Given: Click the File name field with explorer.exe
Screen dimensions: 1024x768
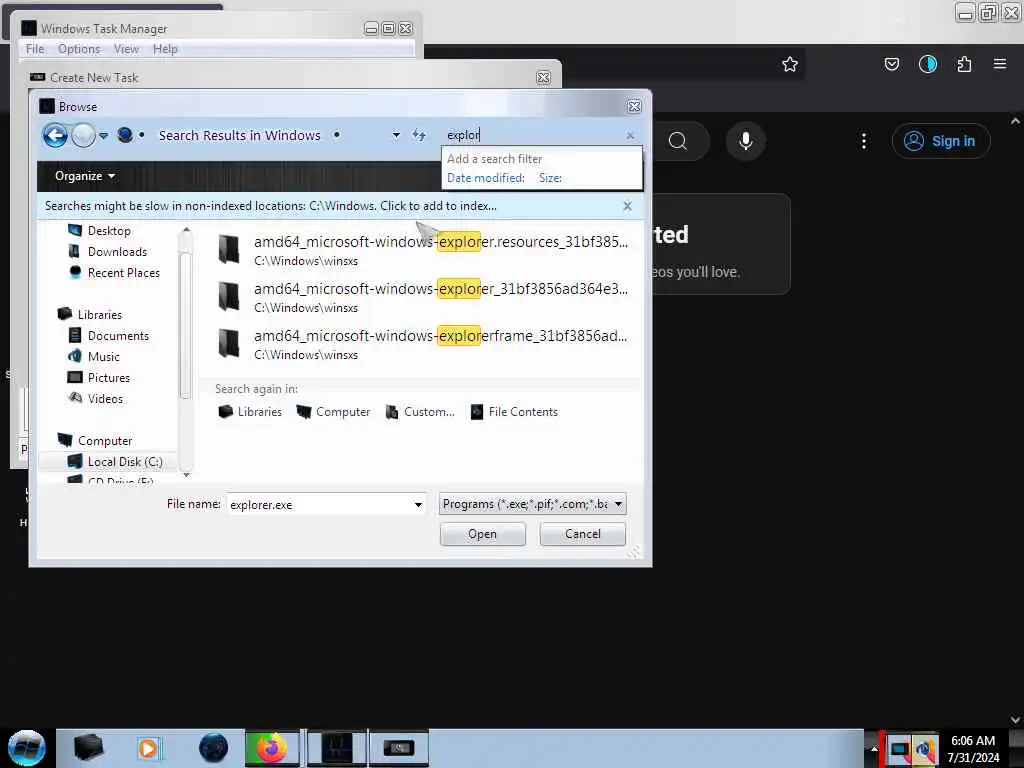Looking at the screenshot, I should coord(319,504).
